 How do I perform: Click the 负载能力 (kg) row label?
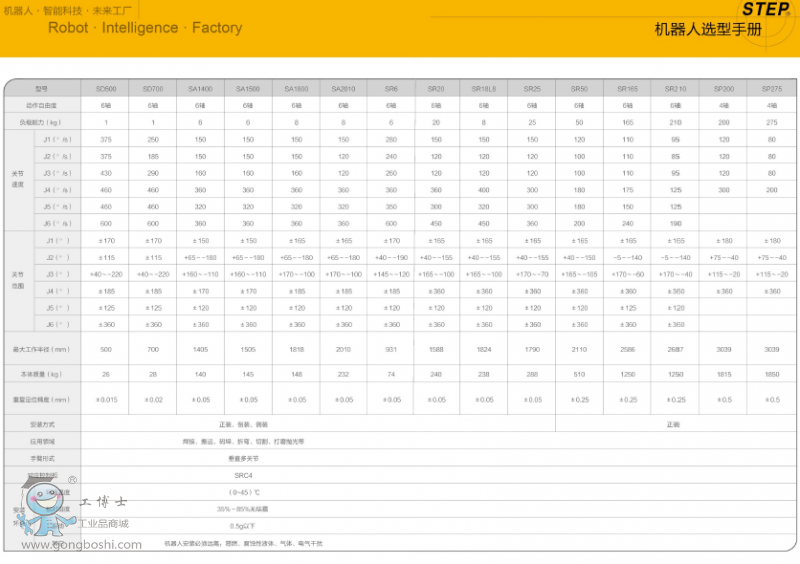42,121
